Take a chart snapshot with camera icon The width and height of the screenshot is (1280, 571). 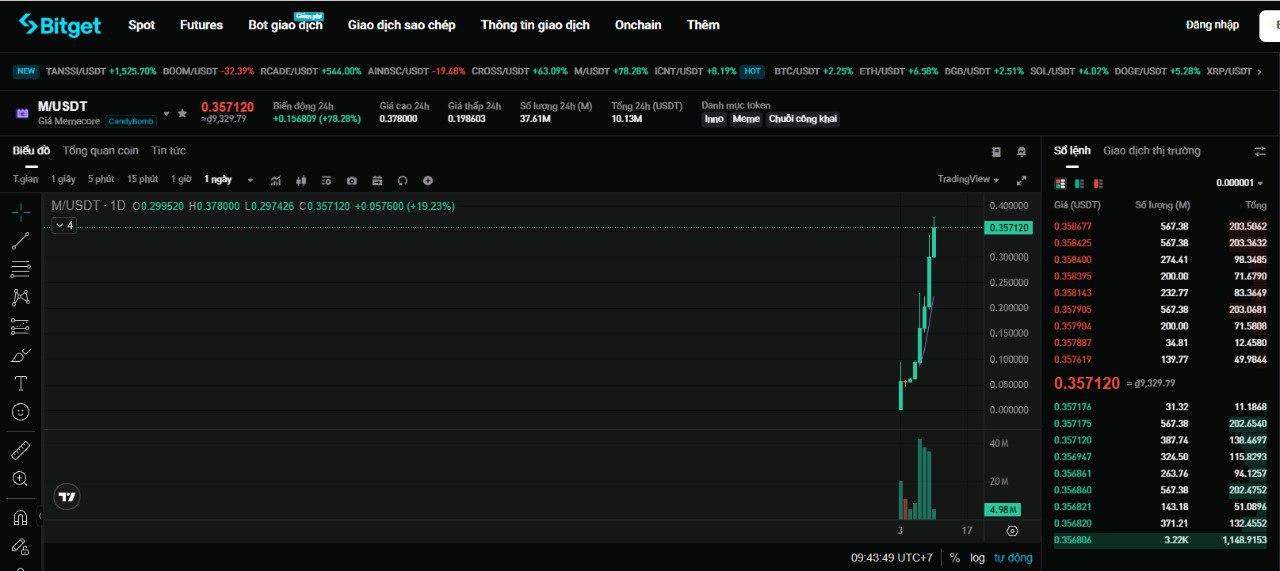(352, 180)
